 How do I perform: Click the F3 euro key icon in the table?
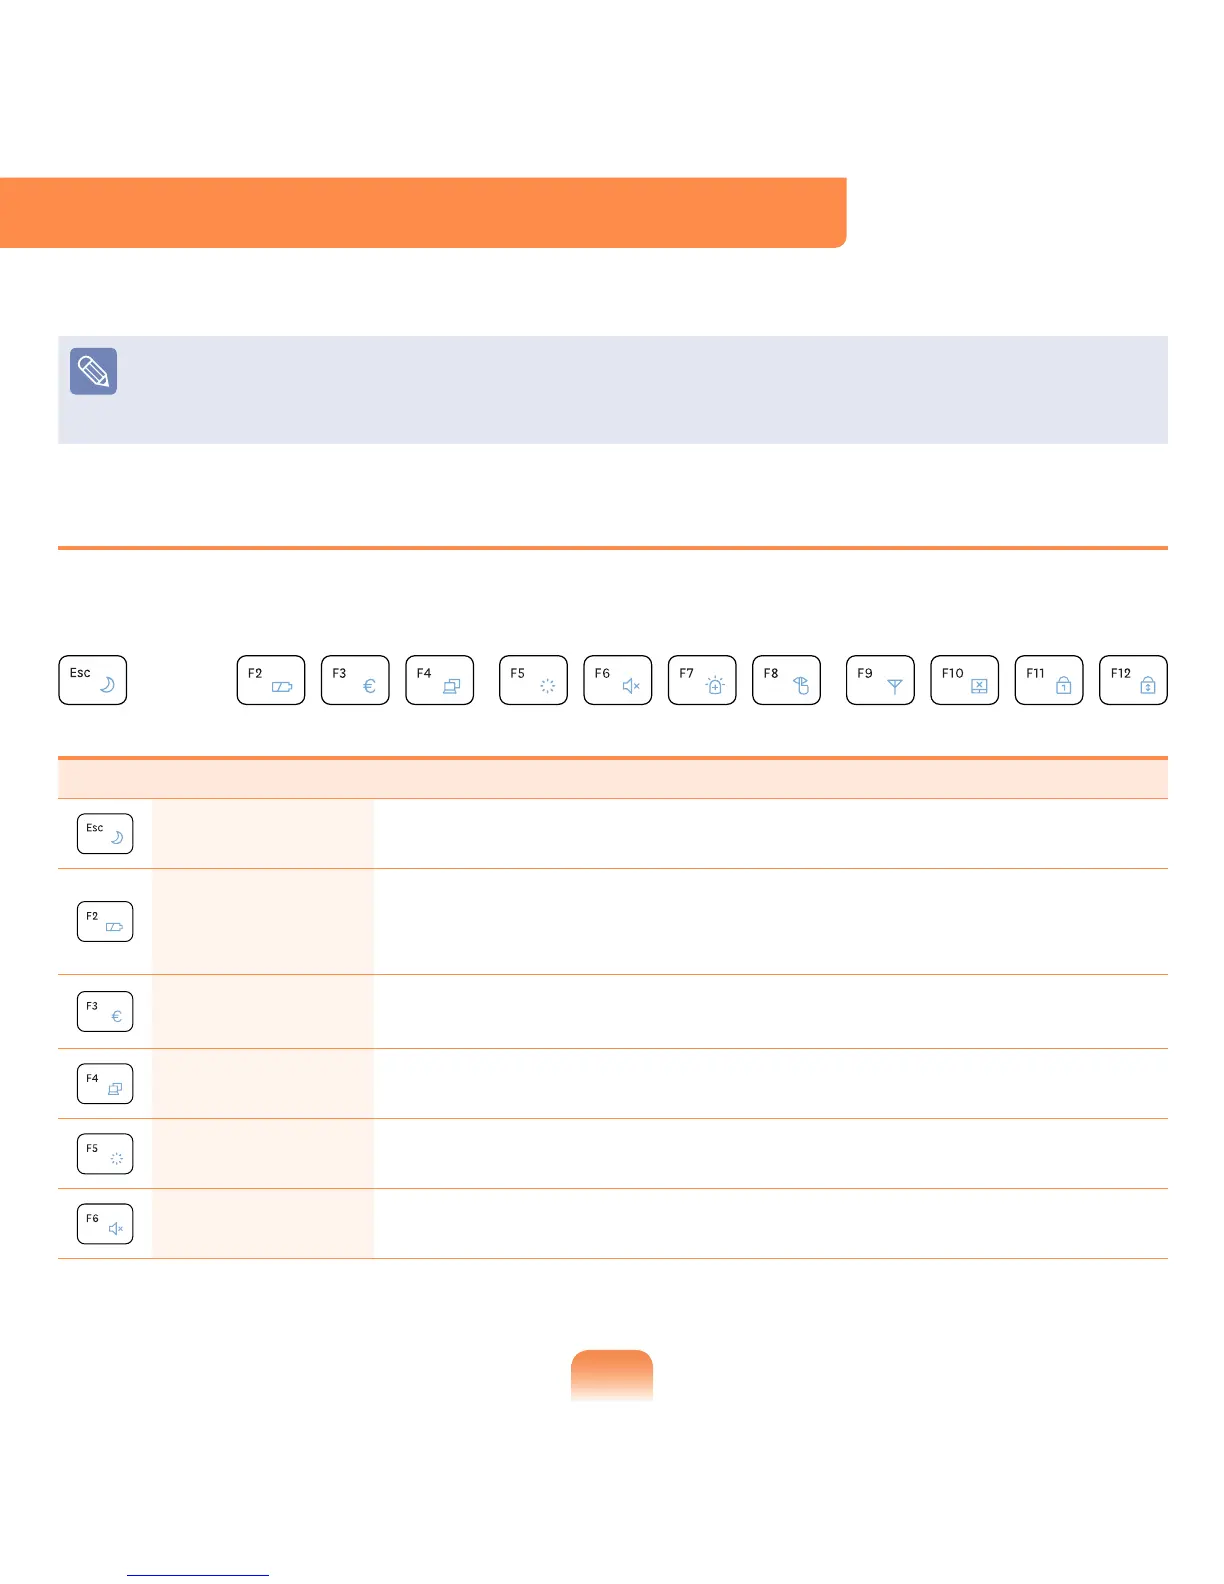click(x=105, y=1011)
